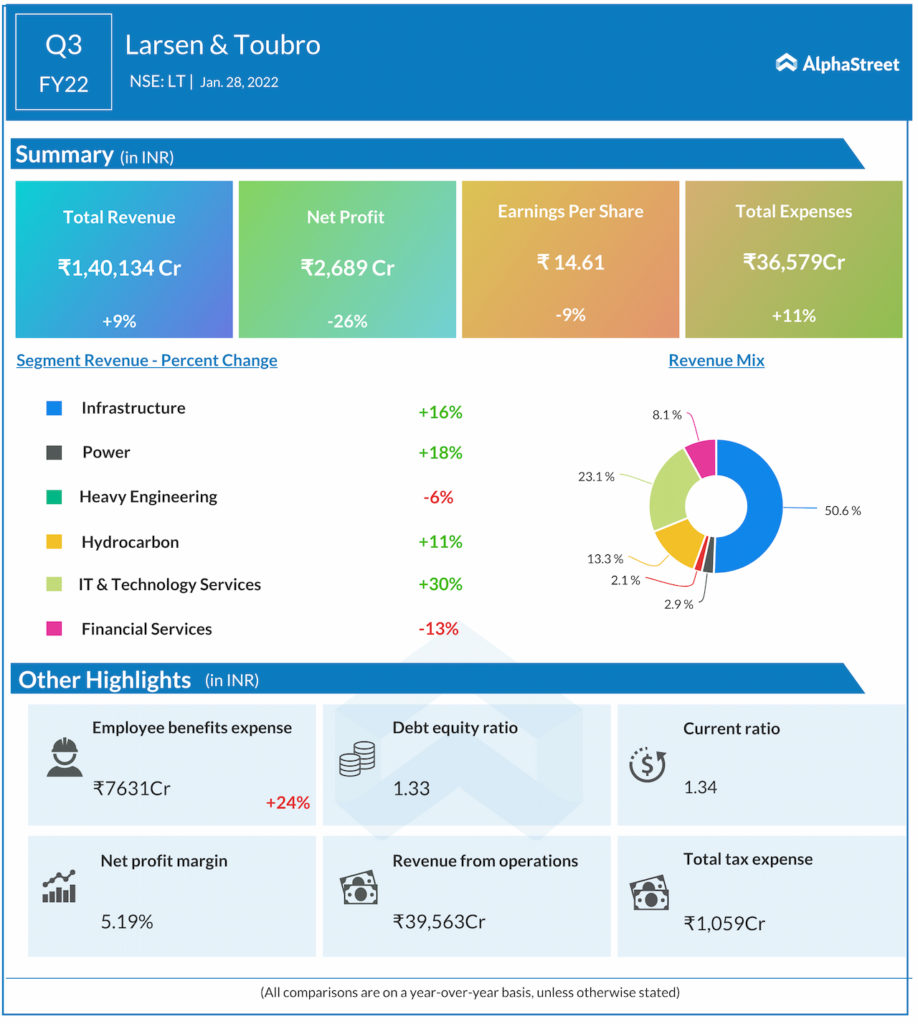The image size is (918, 1024).
Task: Click the dollar cycle current ratio icon
Action: pyautogui.click(x=646, y=763)
